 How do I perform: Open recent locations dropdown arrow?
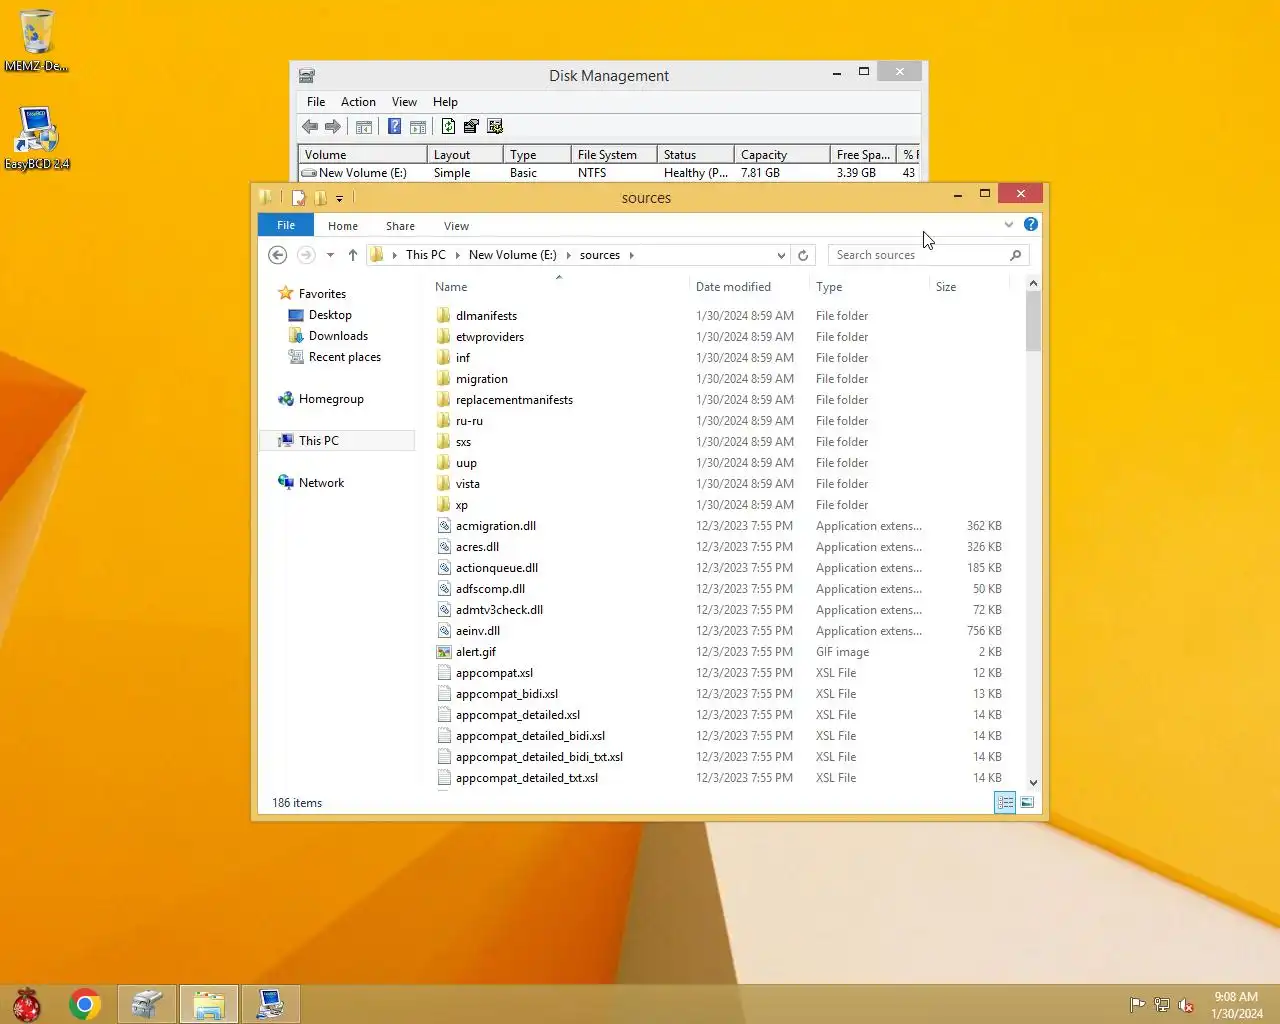(x=330, y=255)
